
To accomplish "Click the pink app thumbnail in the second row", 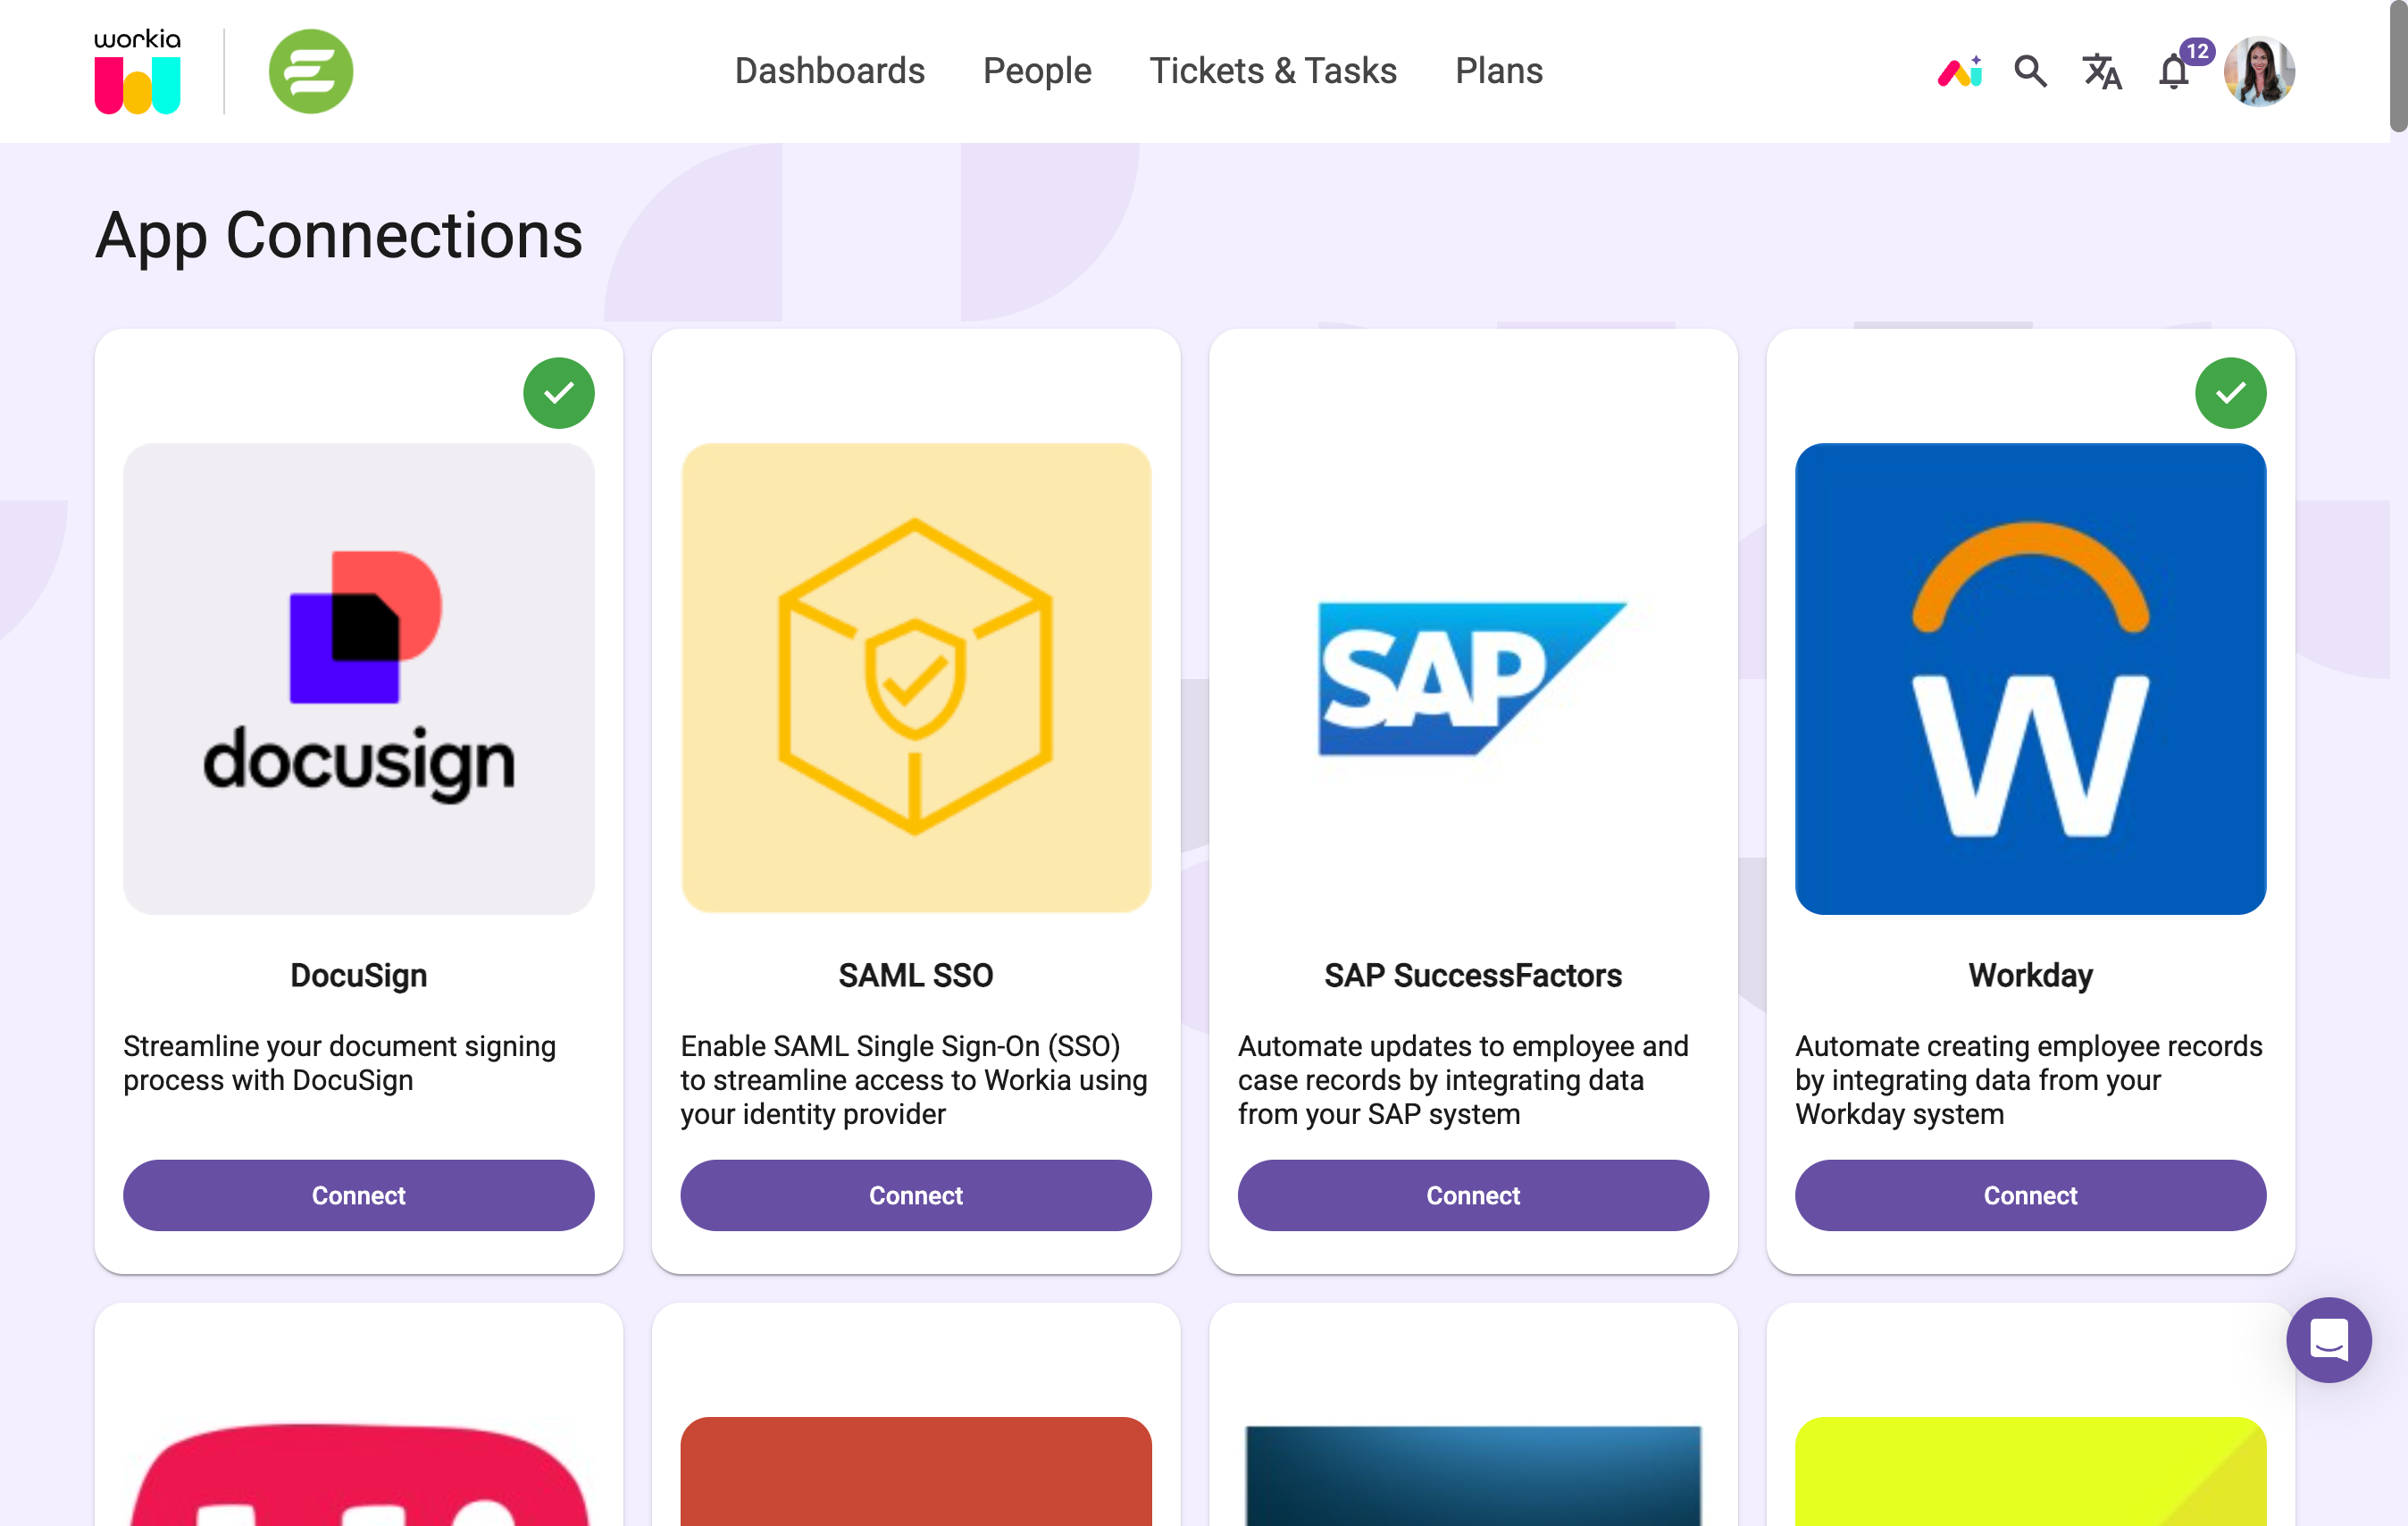I will point(359,1474).
